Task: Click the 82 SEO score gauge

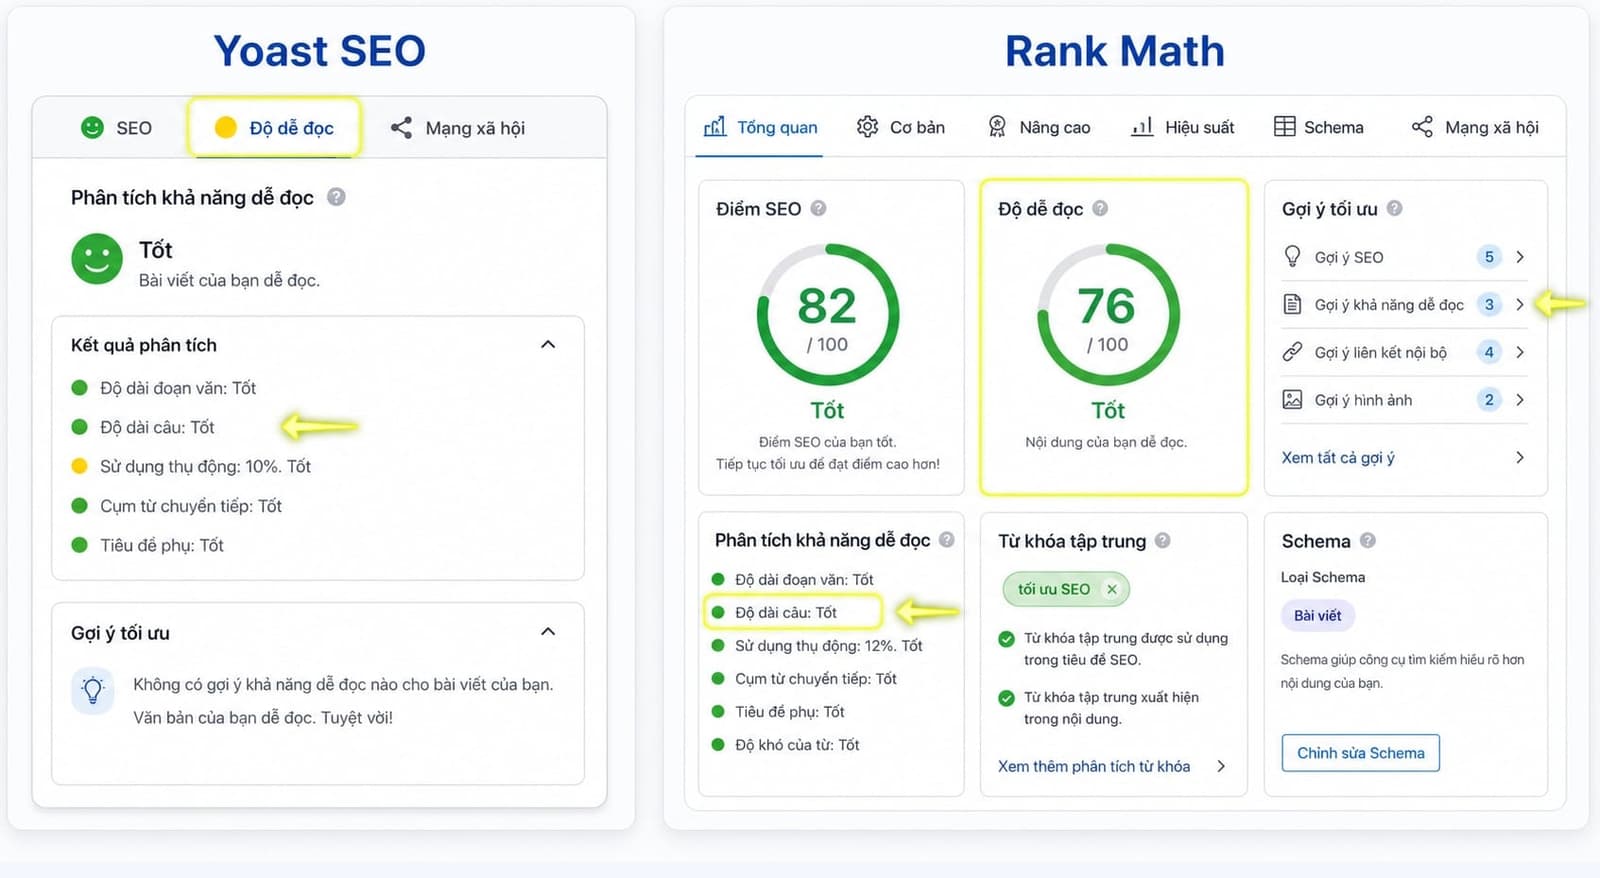Action: click(828, 315)
